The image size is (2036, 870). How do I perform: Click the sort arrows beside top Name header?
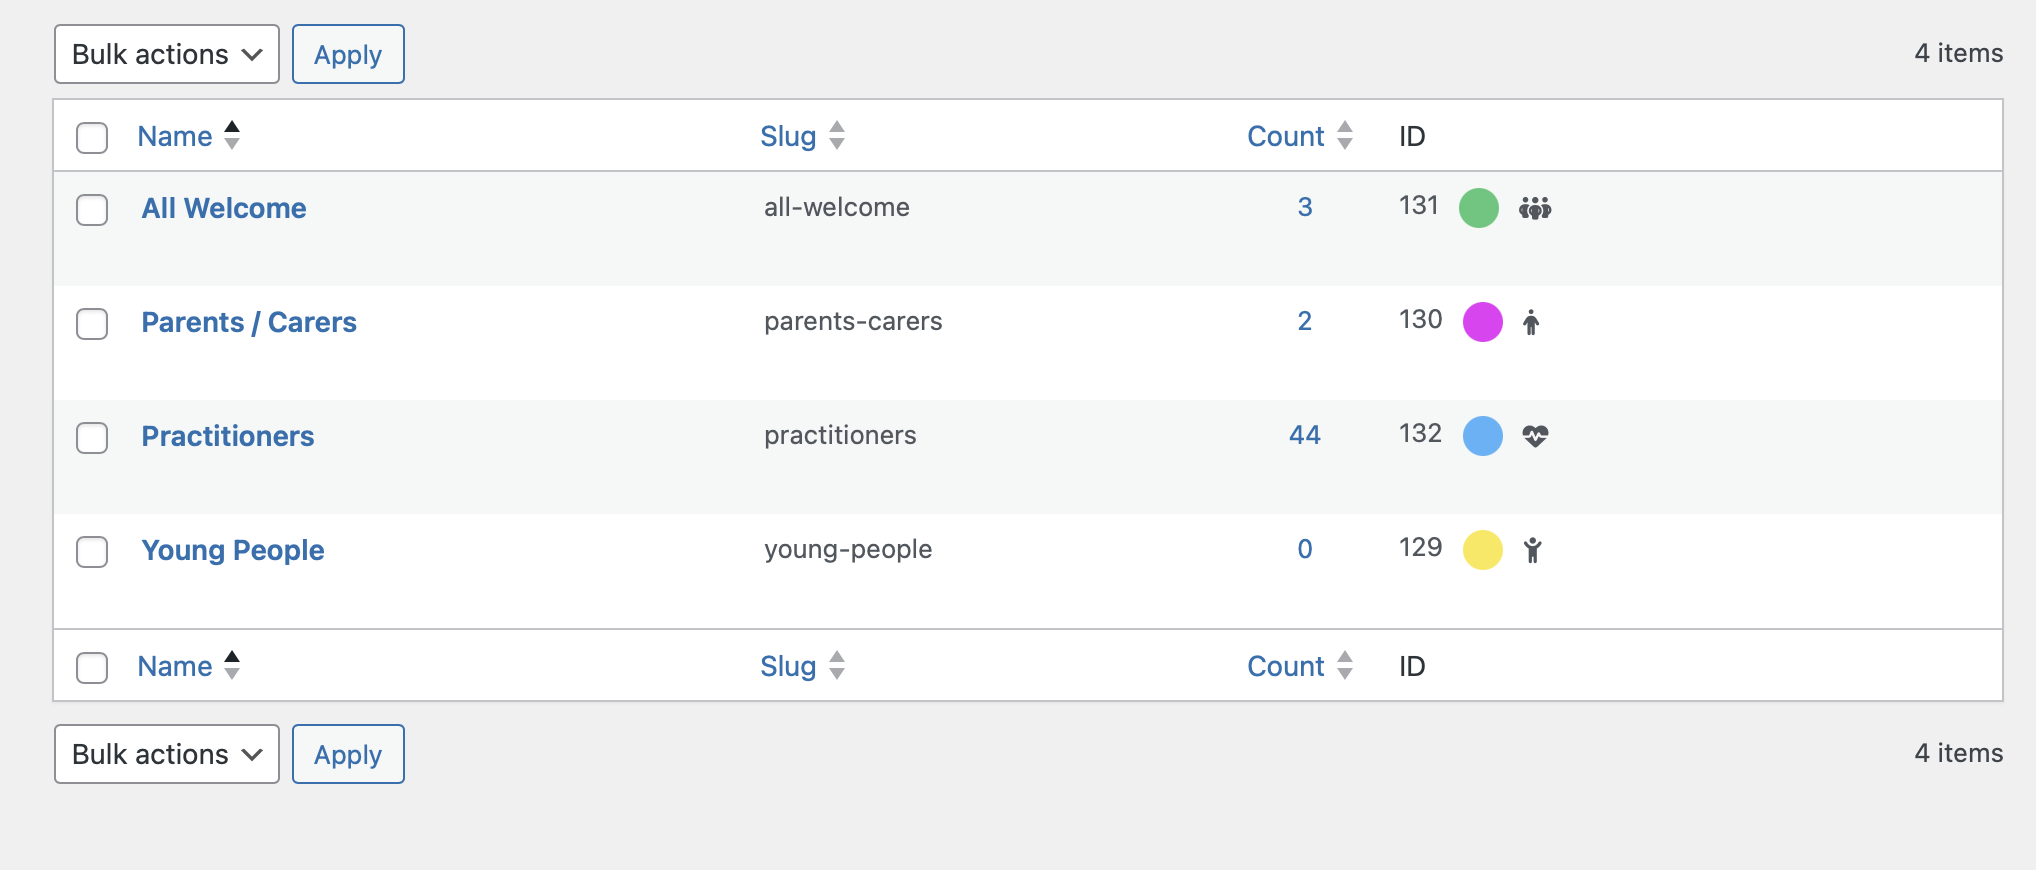click(x=232, y=136)
